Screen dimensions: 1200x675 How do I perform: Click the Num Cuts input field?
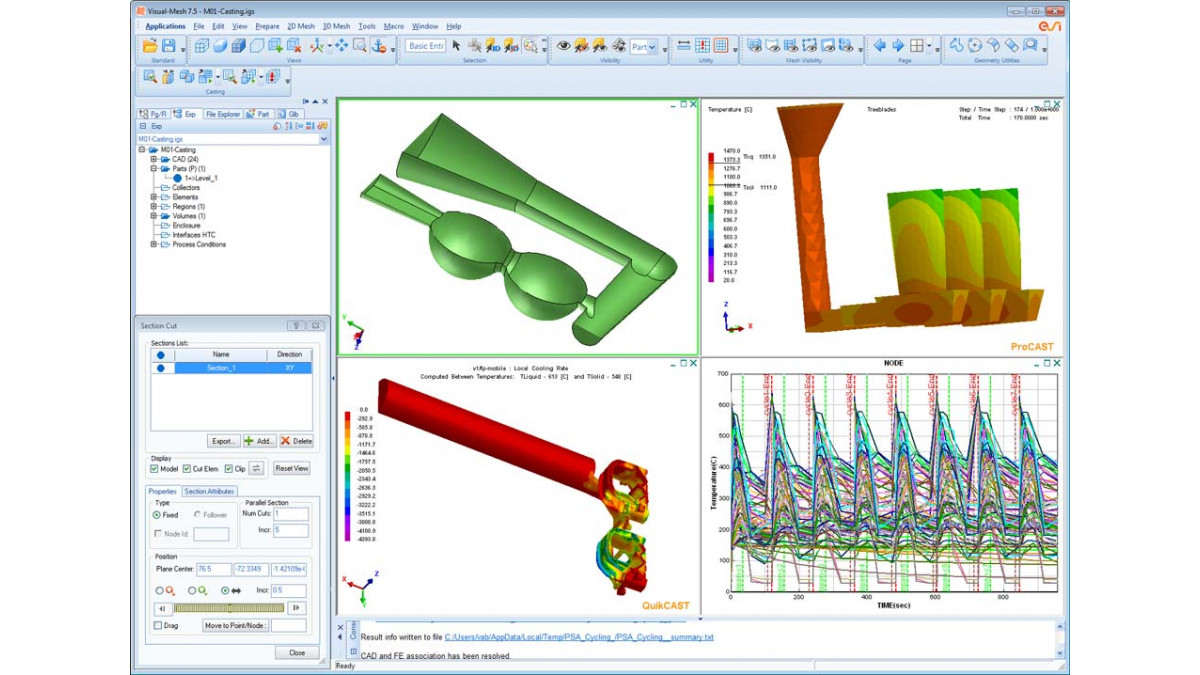coord(290,513)
